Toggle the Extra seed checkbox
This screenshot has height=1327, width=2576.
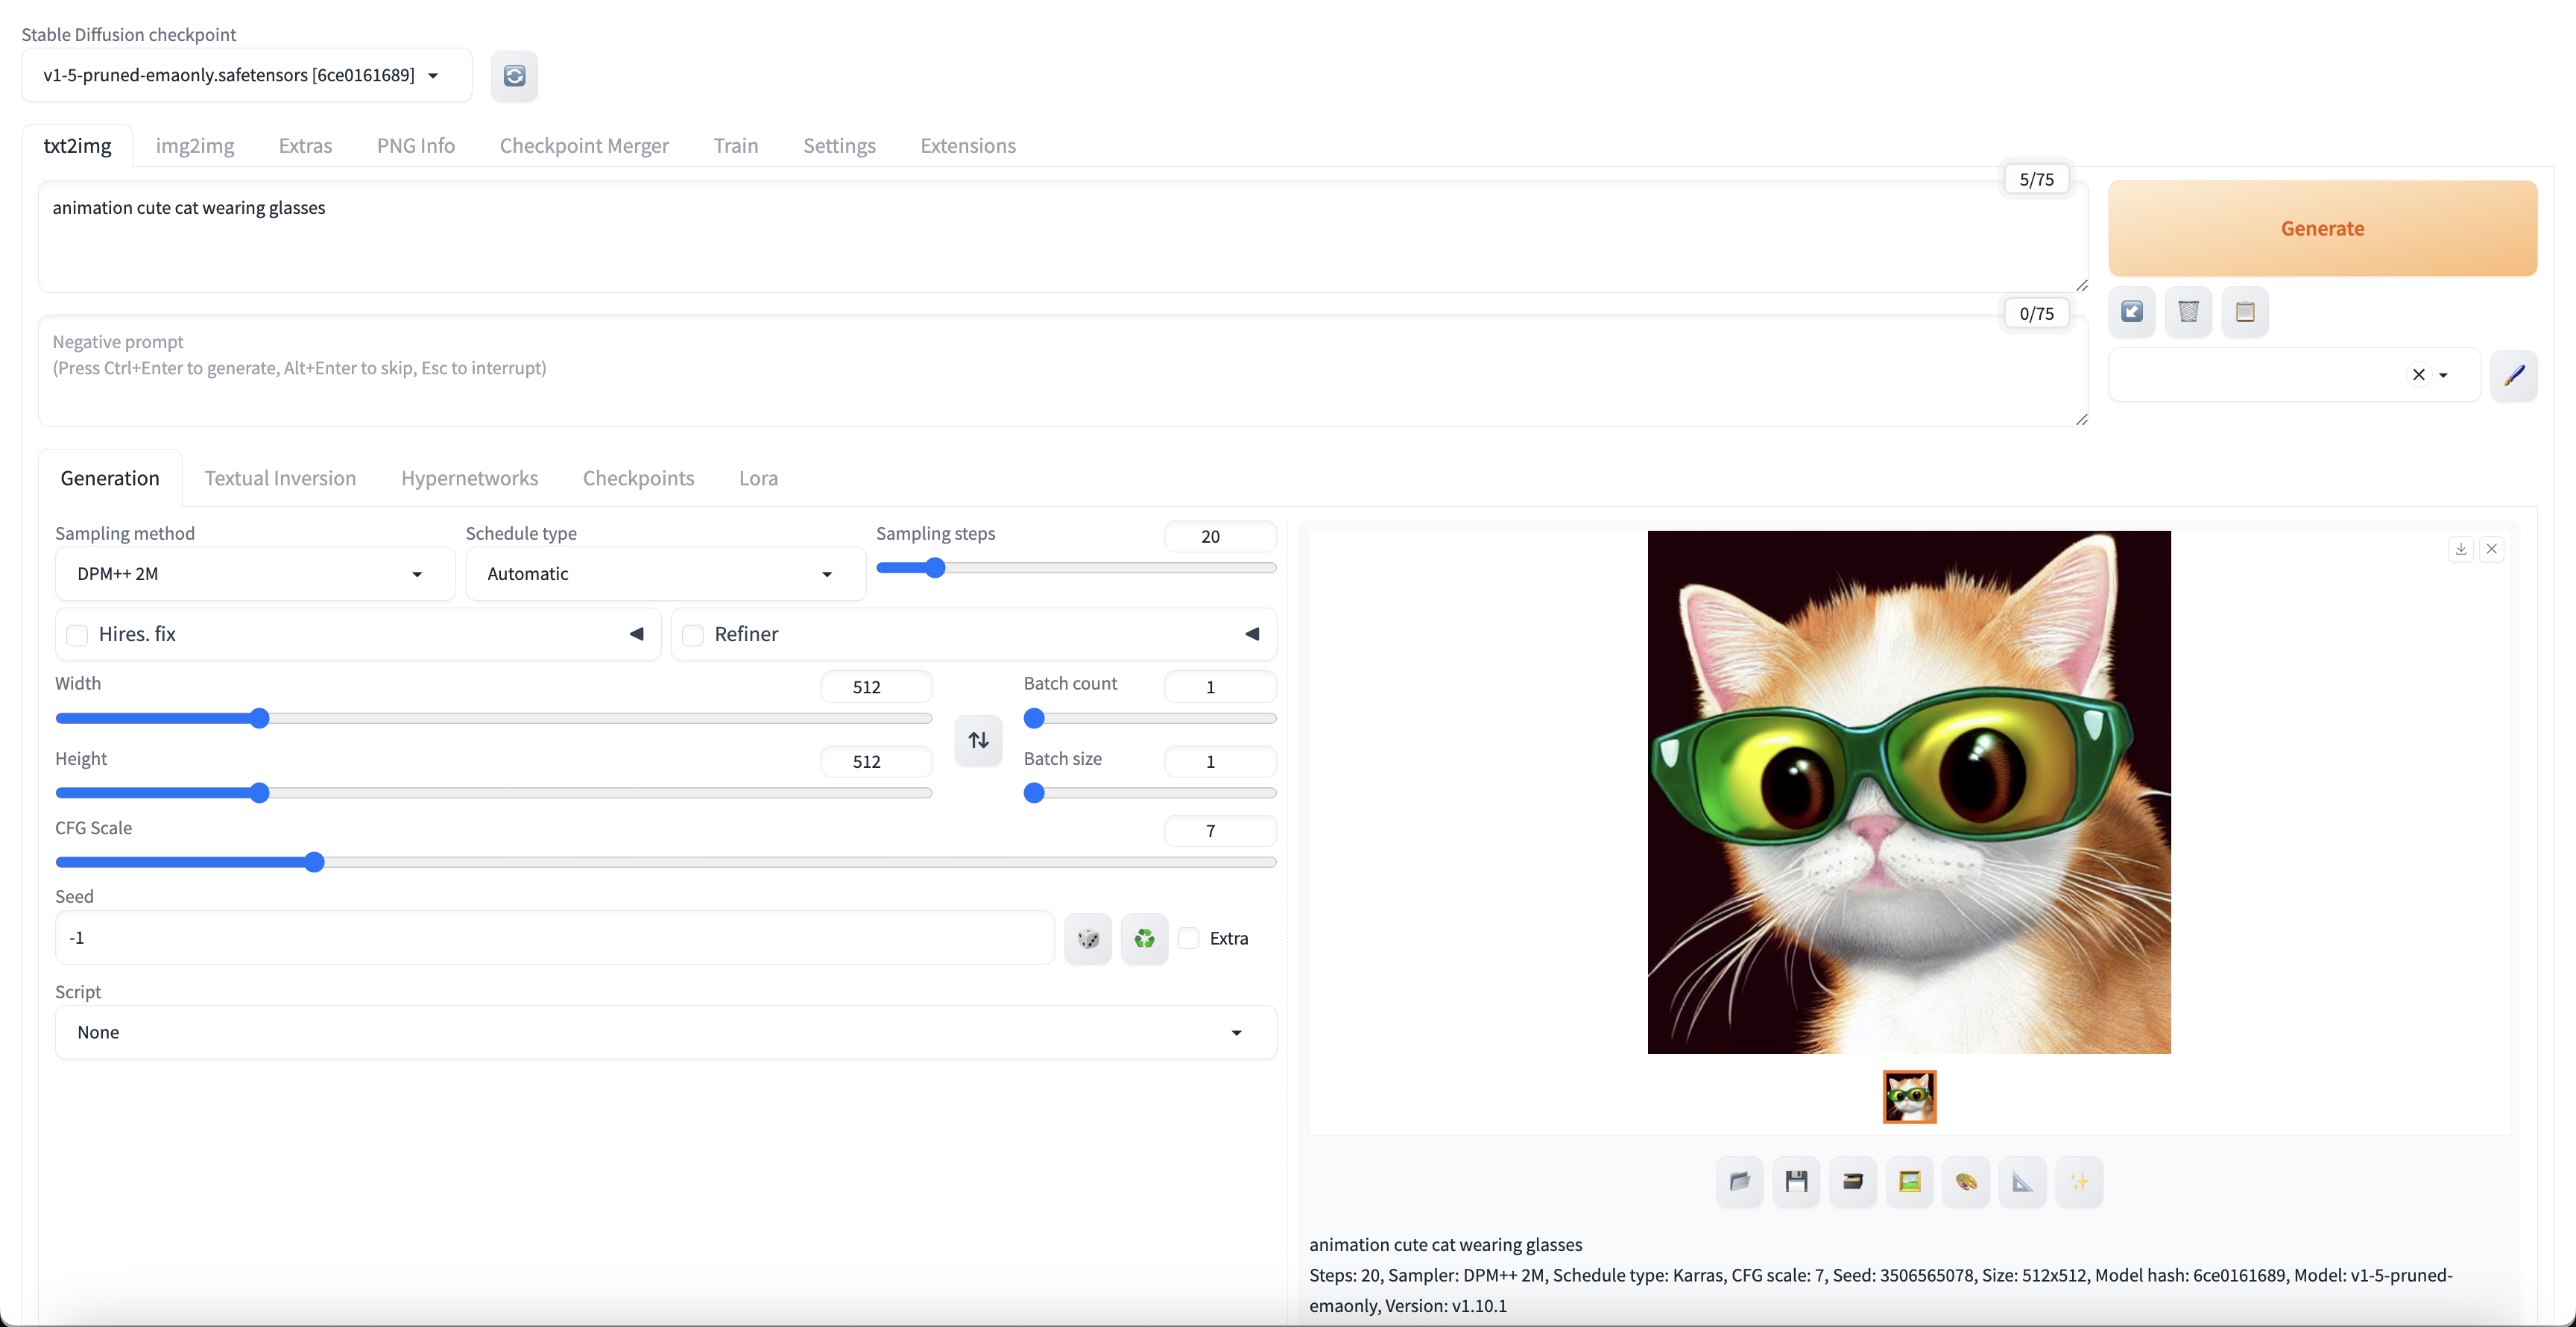[x=1188, y=938]
